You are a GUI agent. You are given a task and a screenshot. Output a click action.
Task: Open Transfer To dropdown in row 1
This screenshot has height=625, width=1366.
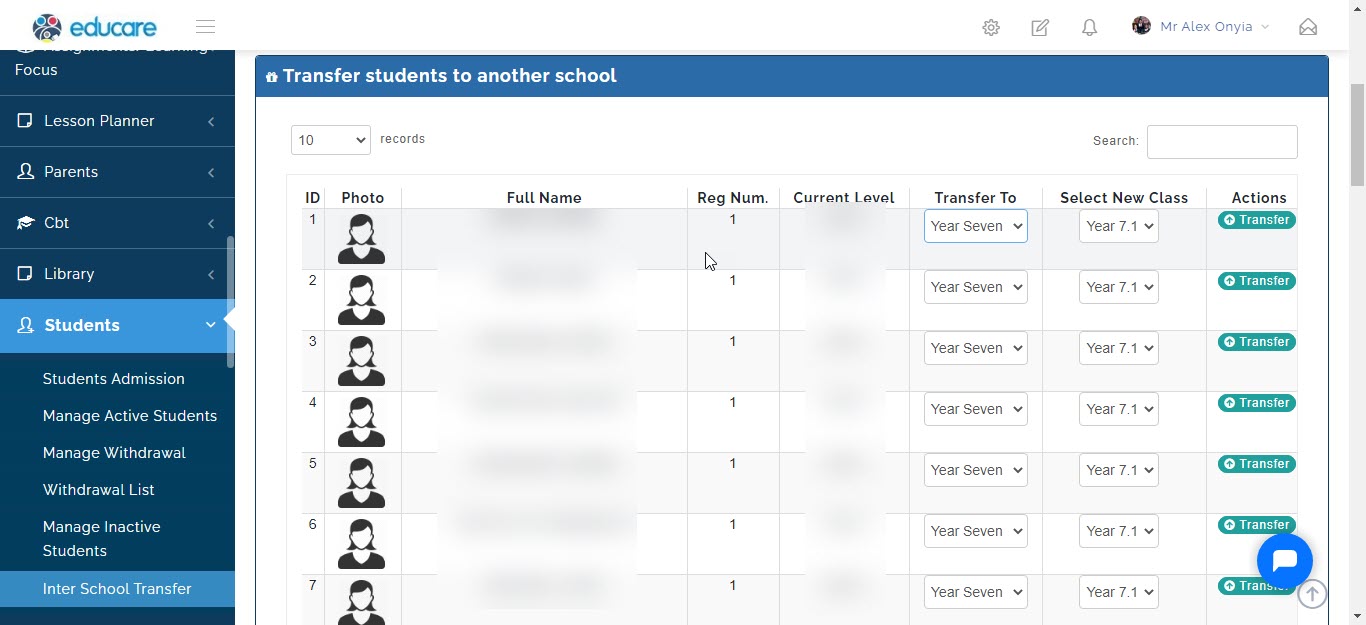(x=975, y=226)
